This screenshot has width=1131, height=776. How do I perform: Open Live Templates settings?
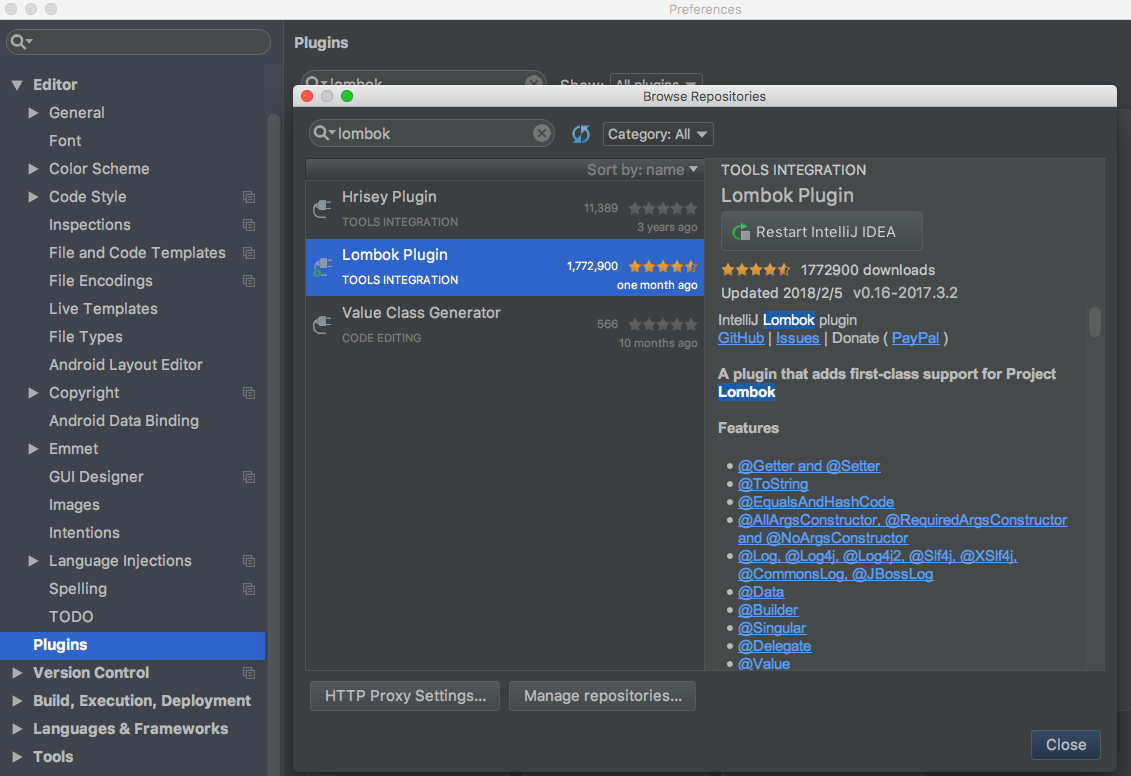click(x=103, y=309)
